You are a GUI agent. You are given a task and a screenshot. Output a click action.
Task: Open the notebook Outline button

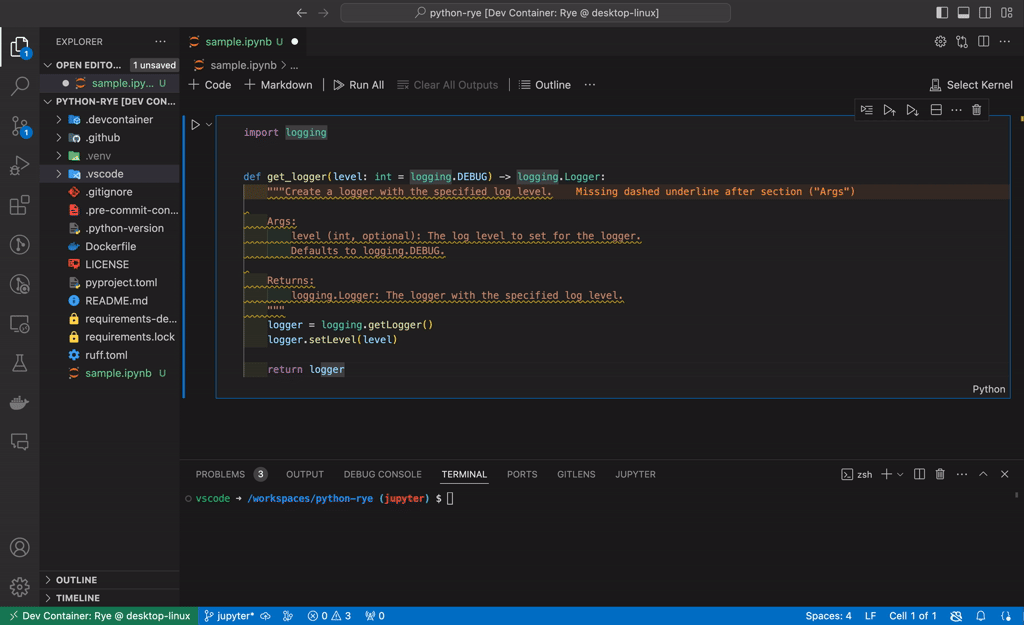545,85
